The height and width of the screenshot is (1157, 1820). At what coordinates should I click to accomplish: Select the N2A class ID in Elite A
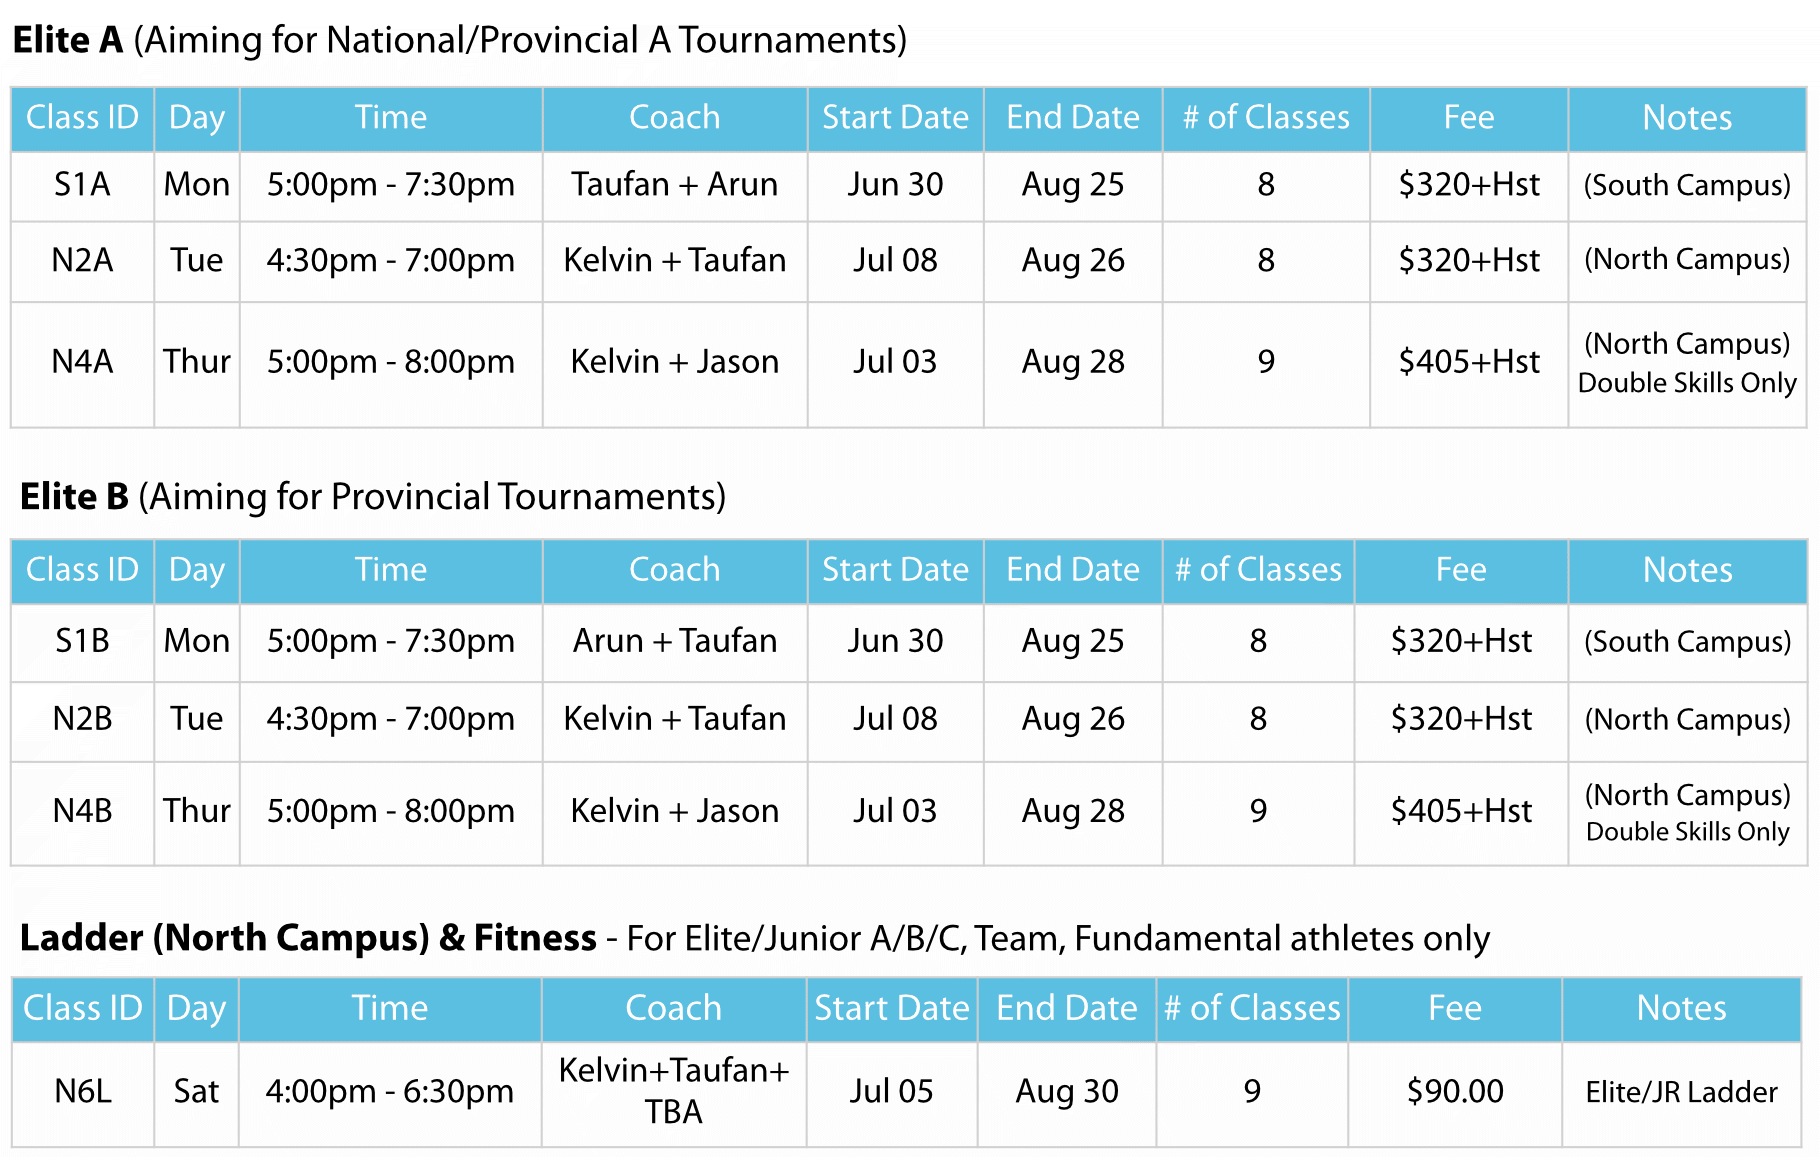[82, 261]
